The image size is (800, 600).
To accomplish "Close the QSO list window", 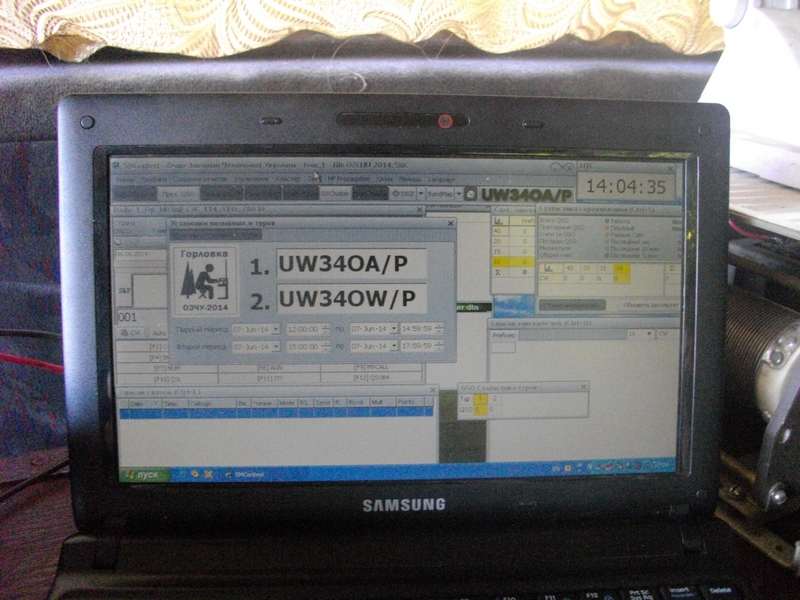I will pos(432,390).
